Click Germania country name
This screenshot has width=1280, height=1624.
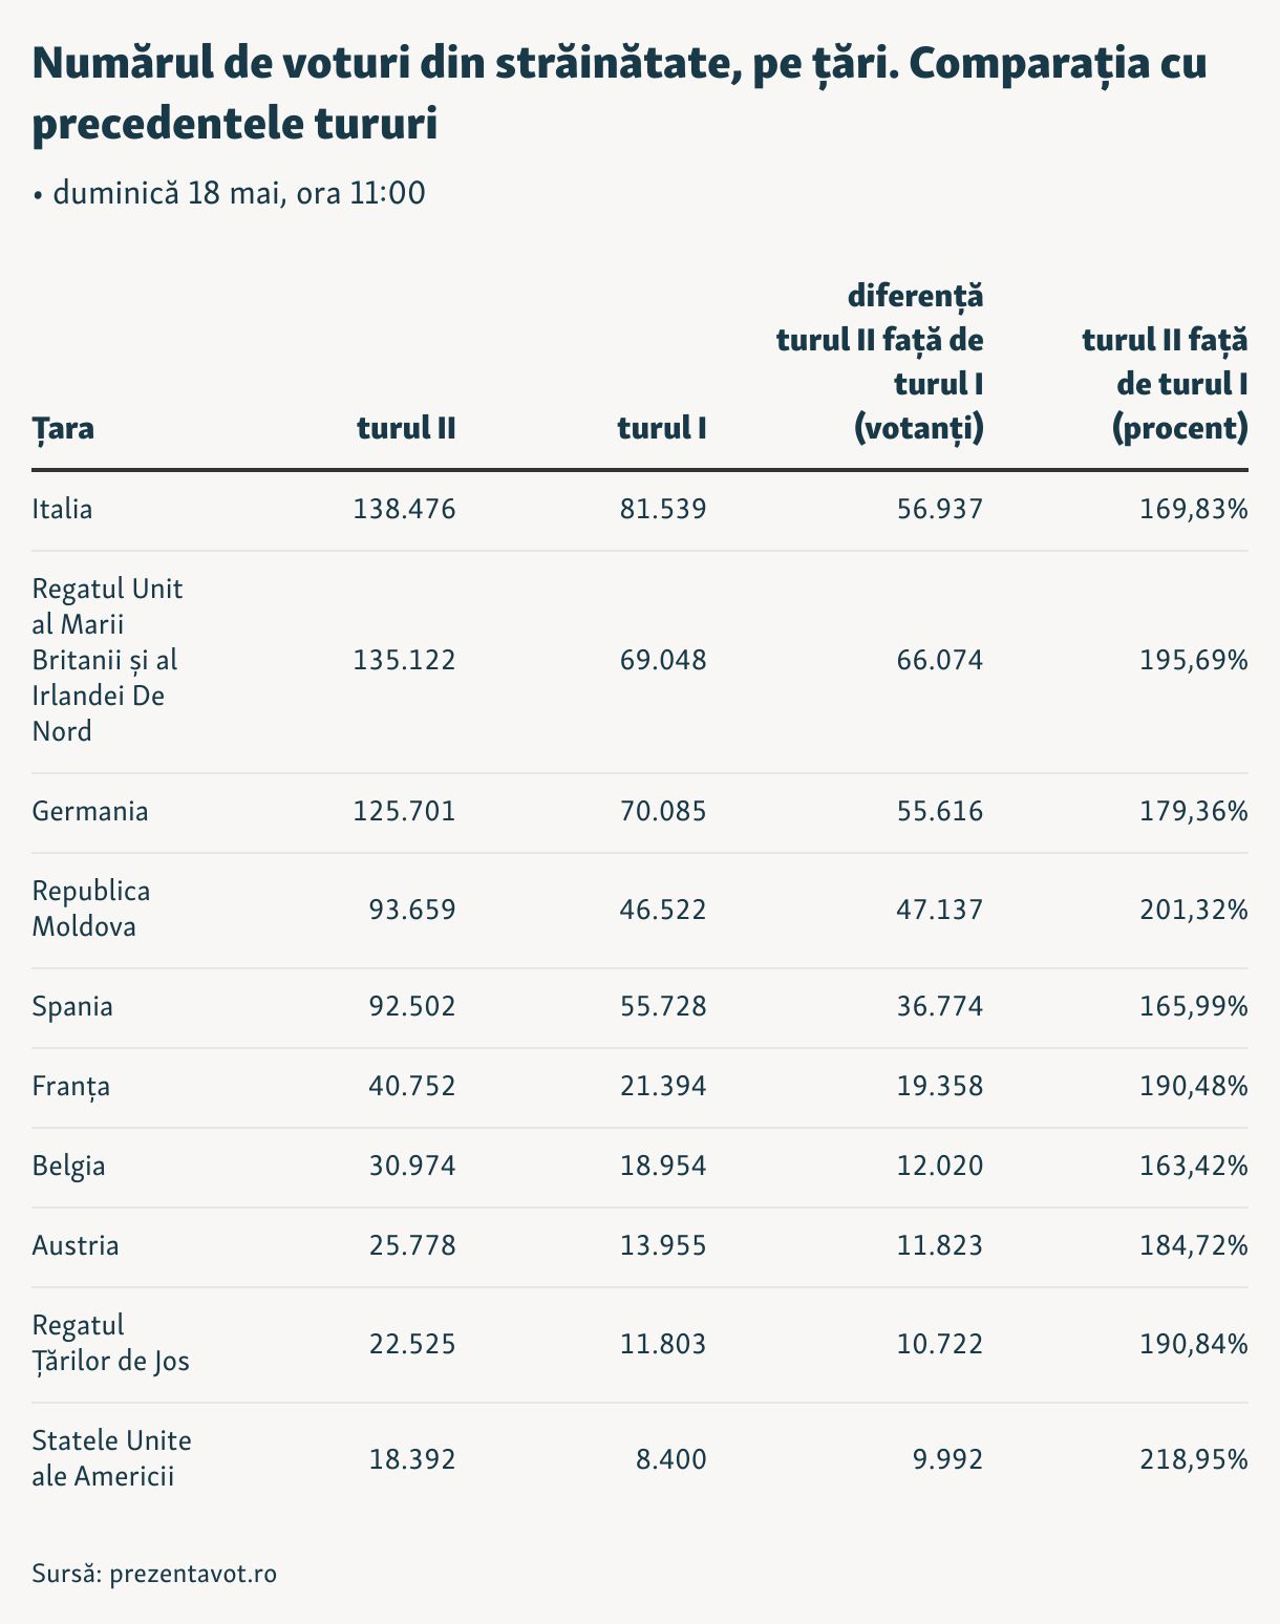(x=90, y=811)
